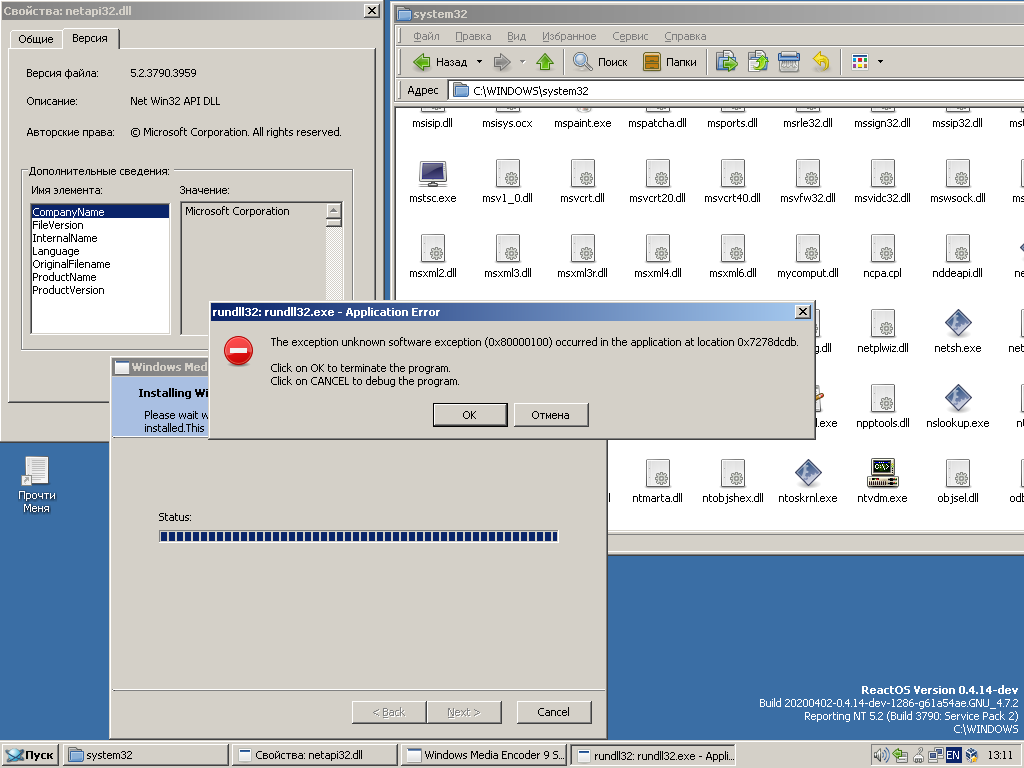This screenshot has height=768, width=1024.
Task: Switch to the Общие tab
Action: click(x=36, y=39)
